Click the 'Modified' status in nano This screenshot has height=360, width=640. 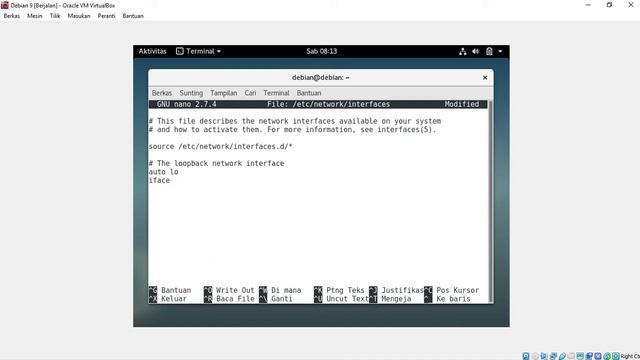pyautogui.click(x=462, y=104)
